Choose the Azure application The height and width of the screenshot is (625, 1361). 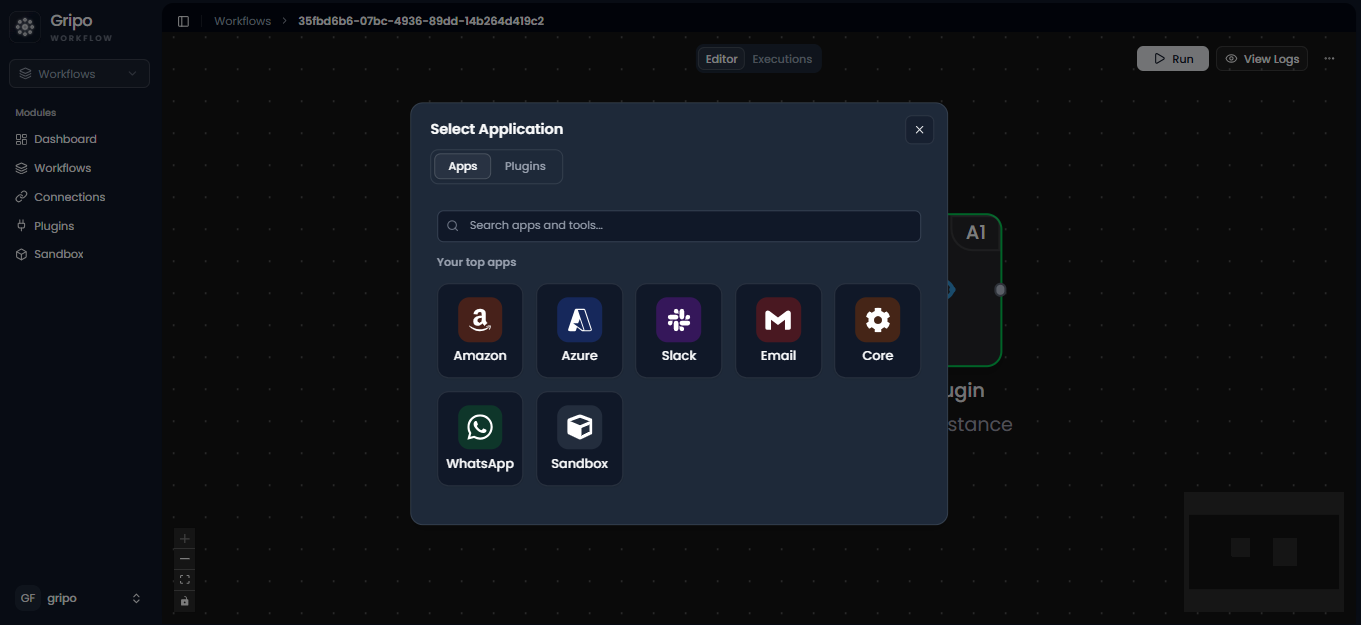click(x=579, y=331)
